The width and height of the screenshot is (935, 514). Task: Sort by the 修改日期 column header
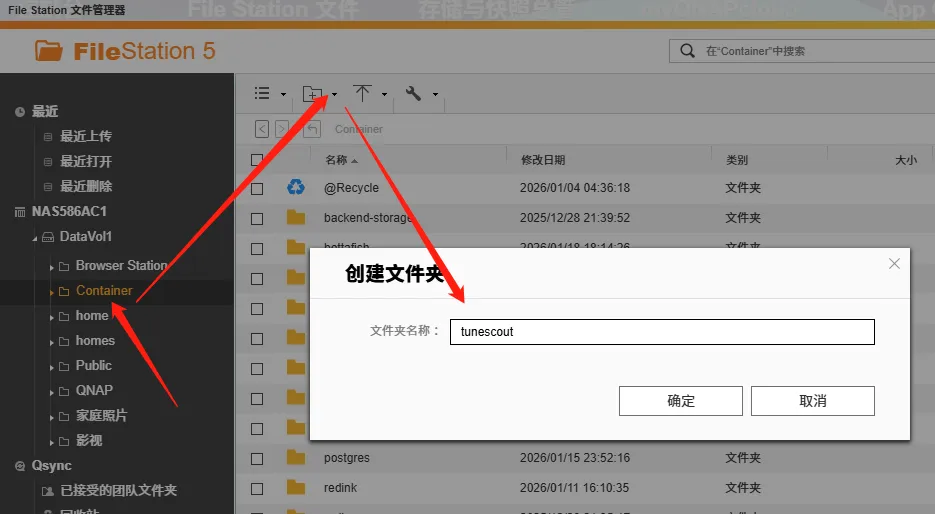(543, 160)
